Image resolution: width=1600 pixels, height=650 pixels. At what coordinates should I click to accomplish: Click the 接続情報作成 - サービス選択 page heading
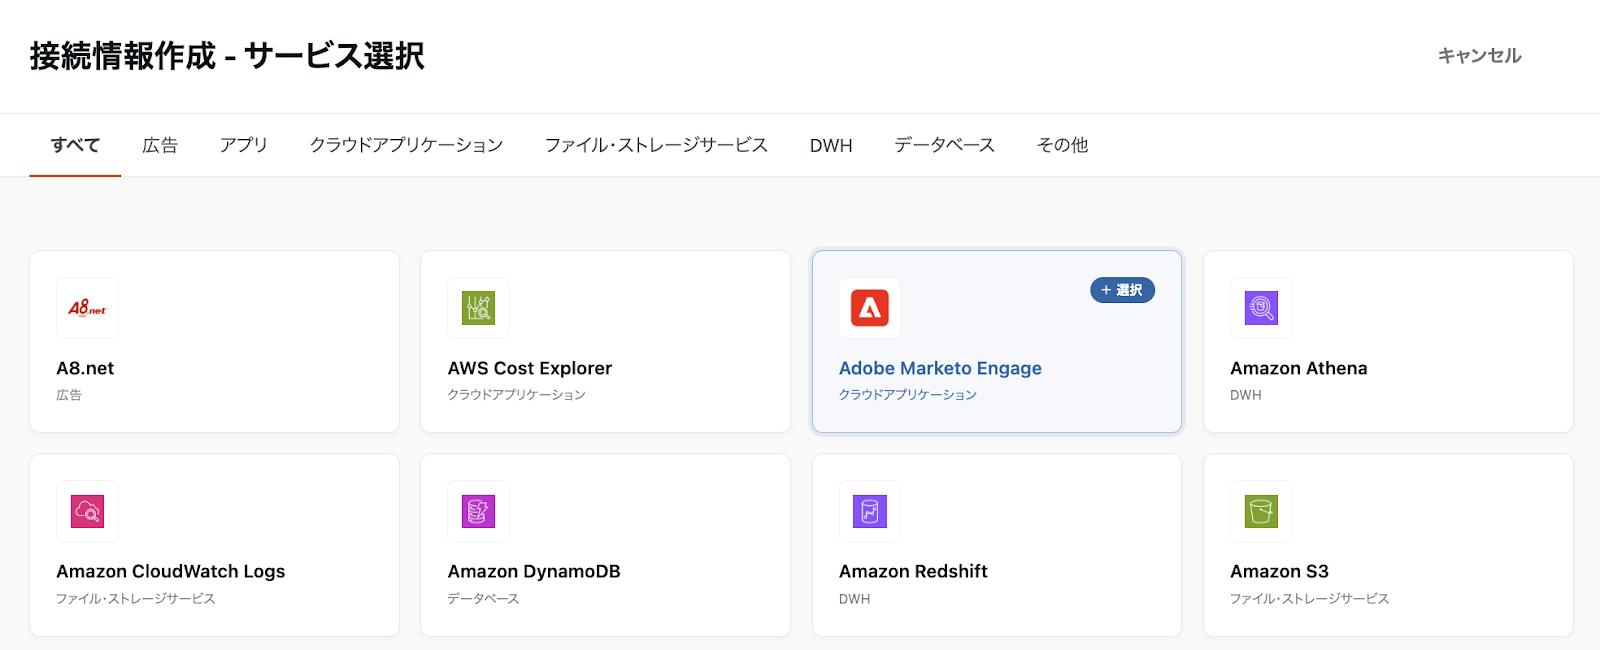[227, 56]
